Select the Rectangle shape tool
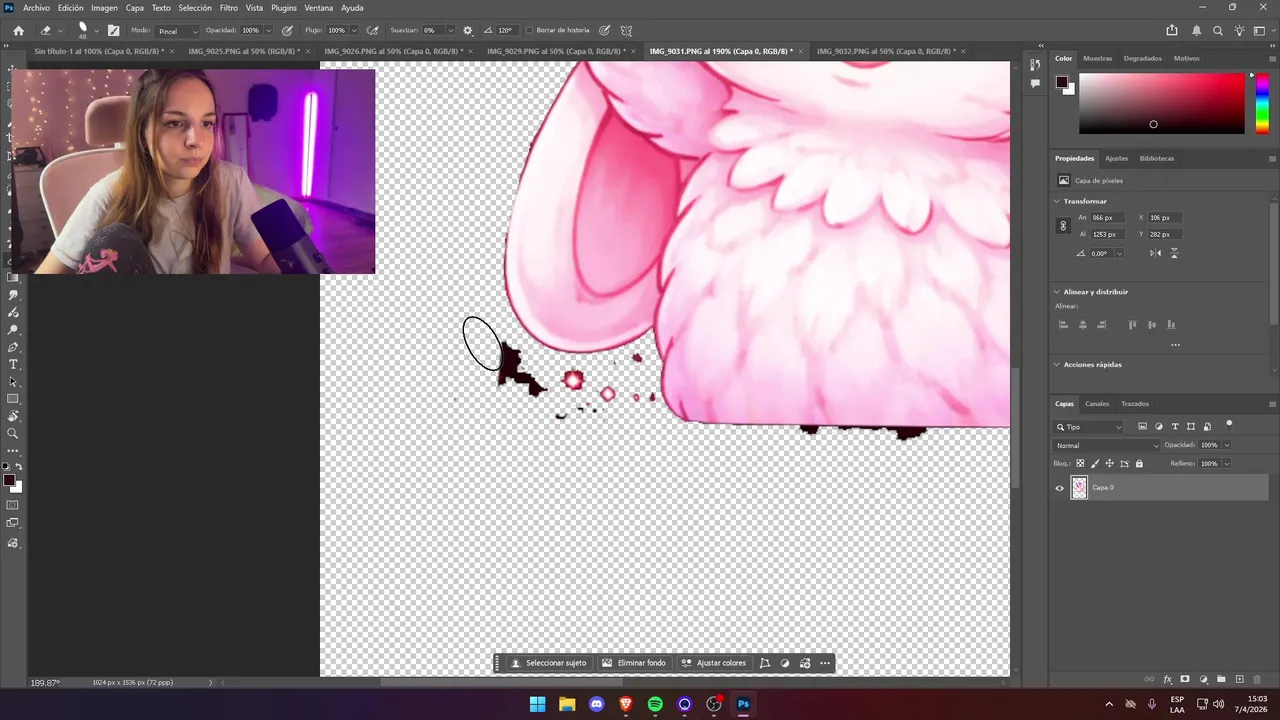 (x=13, y=399)
